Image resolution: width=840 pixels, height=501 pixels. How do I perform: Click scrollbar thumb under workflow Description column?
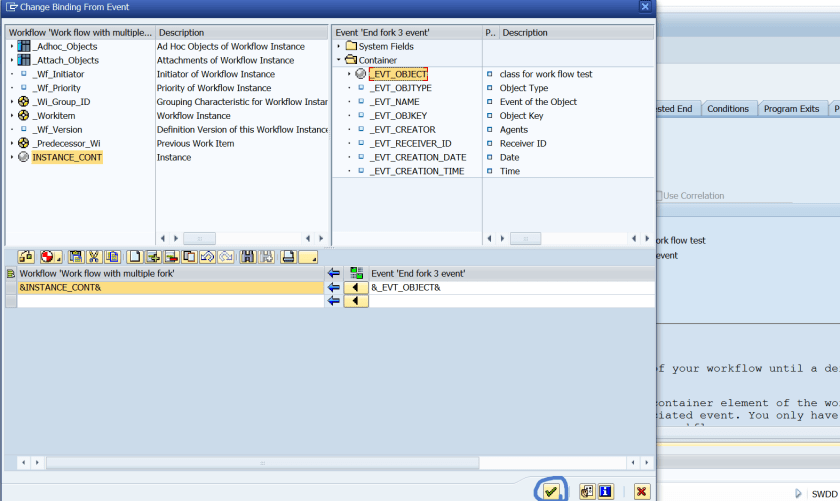coord(199,238)
